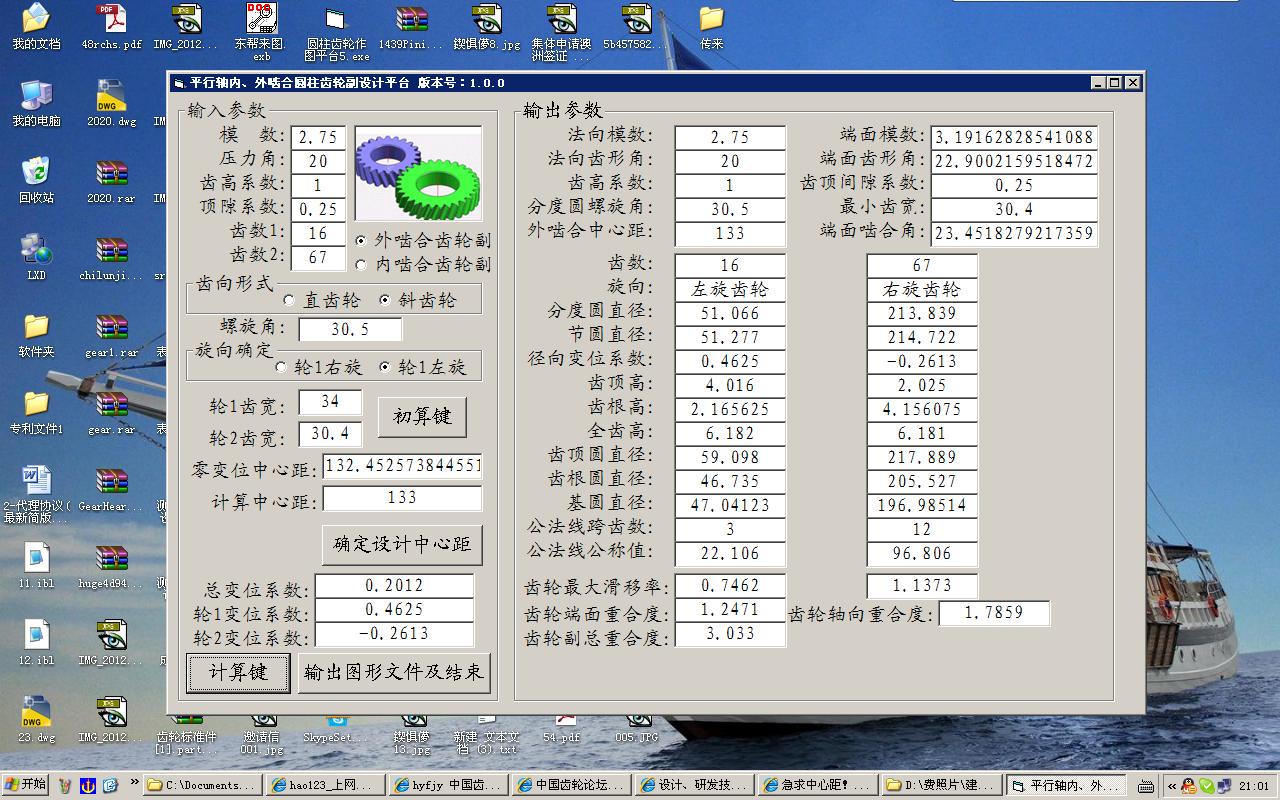The image size is (1280, 800).
Task: Open the 23.dwg desktop file
Action: [x=36, y=720]
